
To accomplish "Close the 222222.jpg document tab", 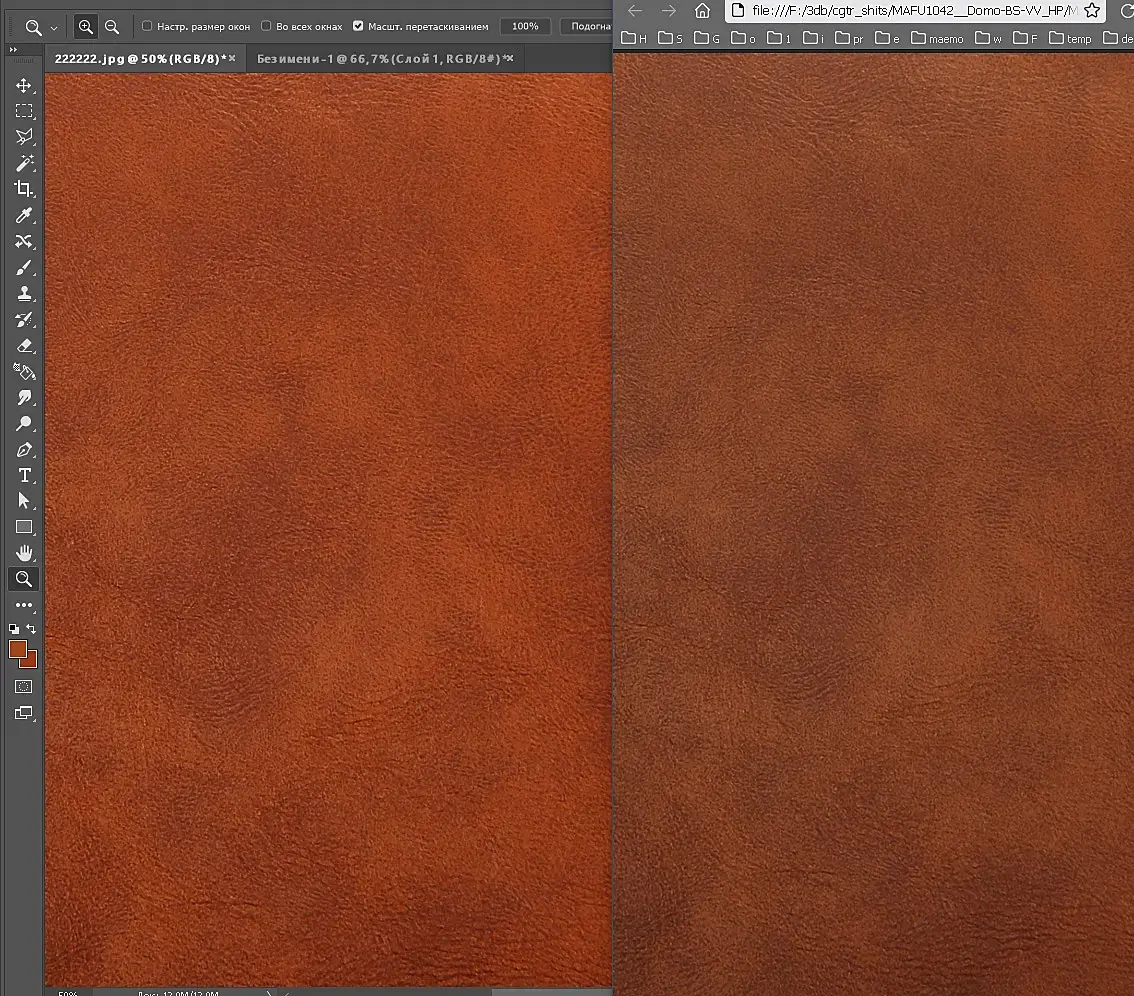I will pyautogui.click(x=233, y=58).
